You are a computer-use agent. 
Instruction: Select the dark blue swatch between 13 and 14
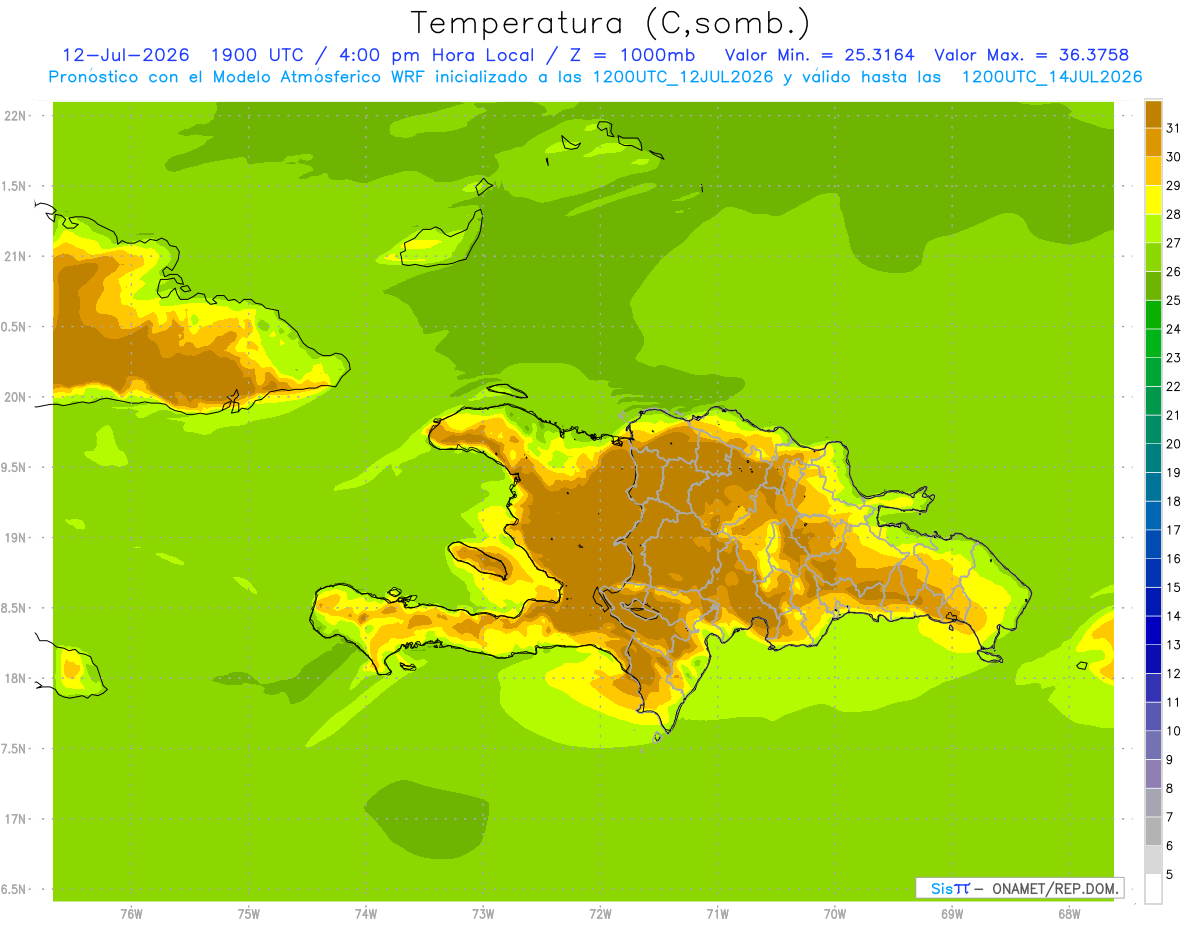point(1153,630)
